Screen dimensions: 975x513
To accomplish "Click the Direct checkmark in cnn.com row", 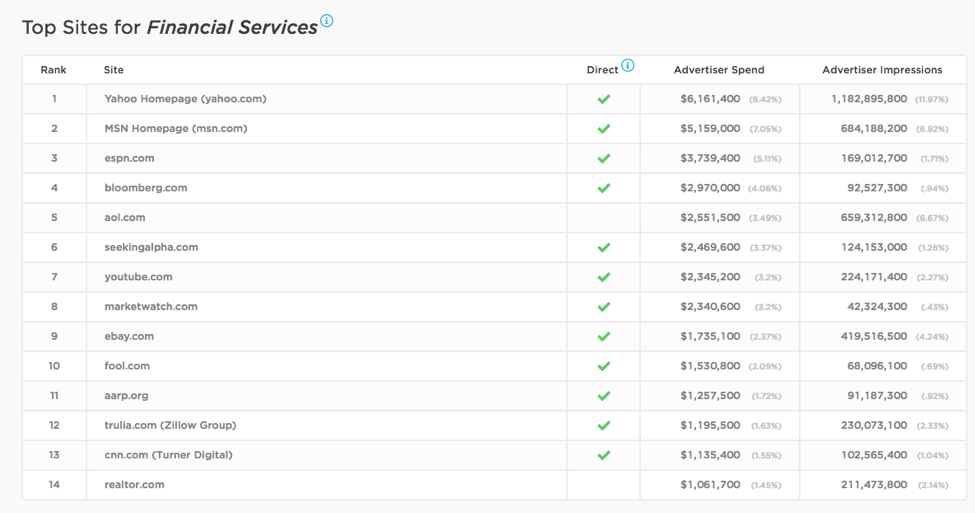I will tap(603, 455).
